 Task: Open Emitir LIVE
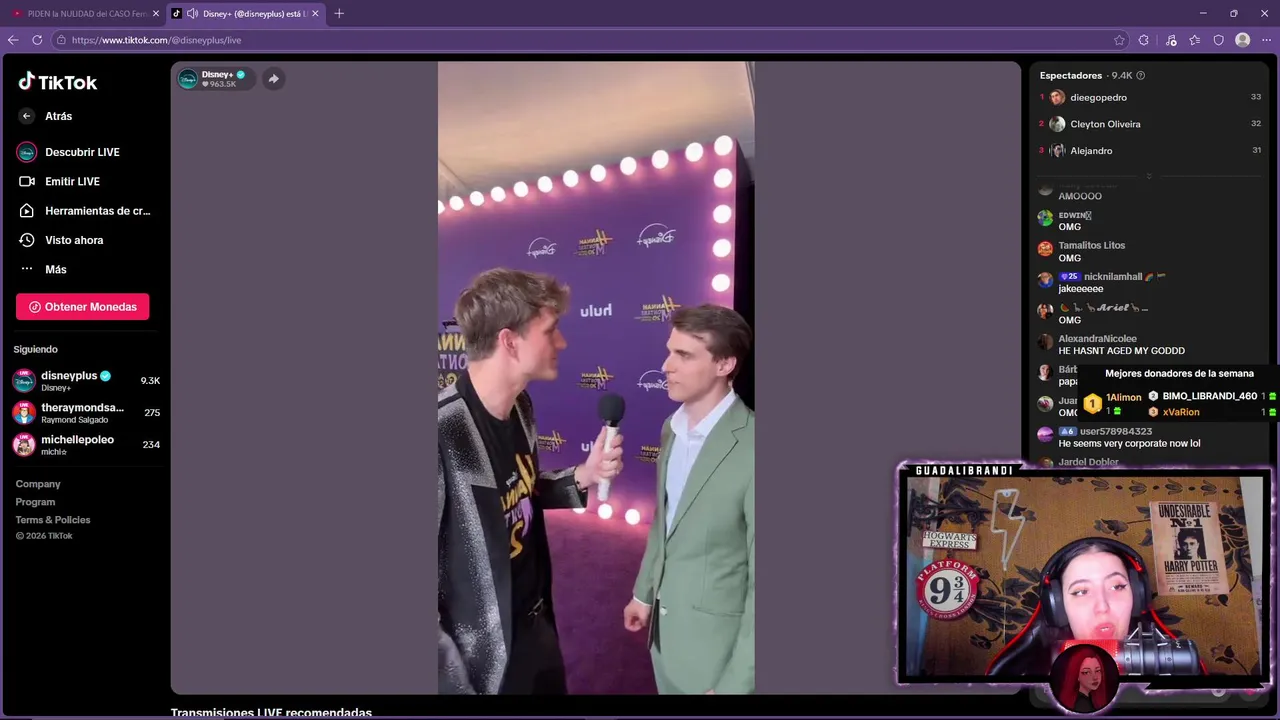(72, 181)
